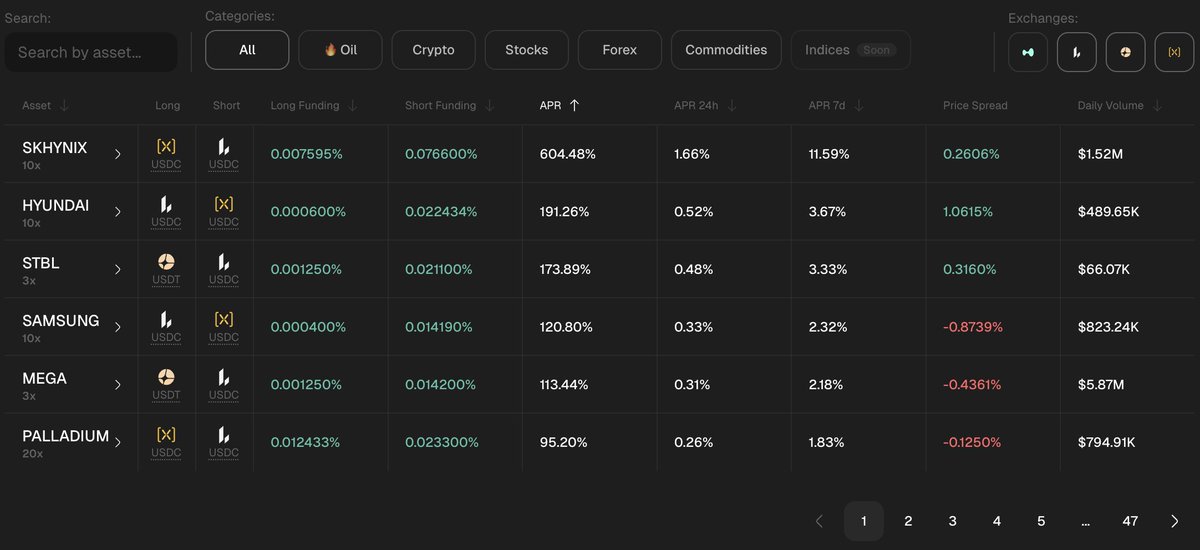Go to page 4
The height and width of the screenshot is (550, 1200).
coord(997,521)
